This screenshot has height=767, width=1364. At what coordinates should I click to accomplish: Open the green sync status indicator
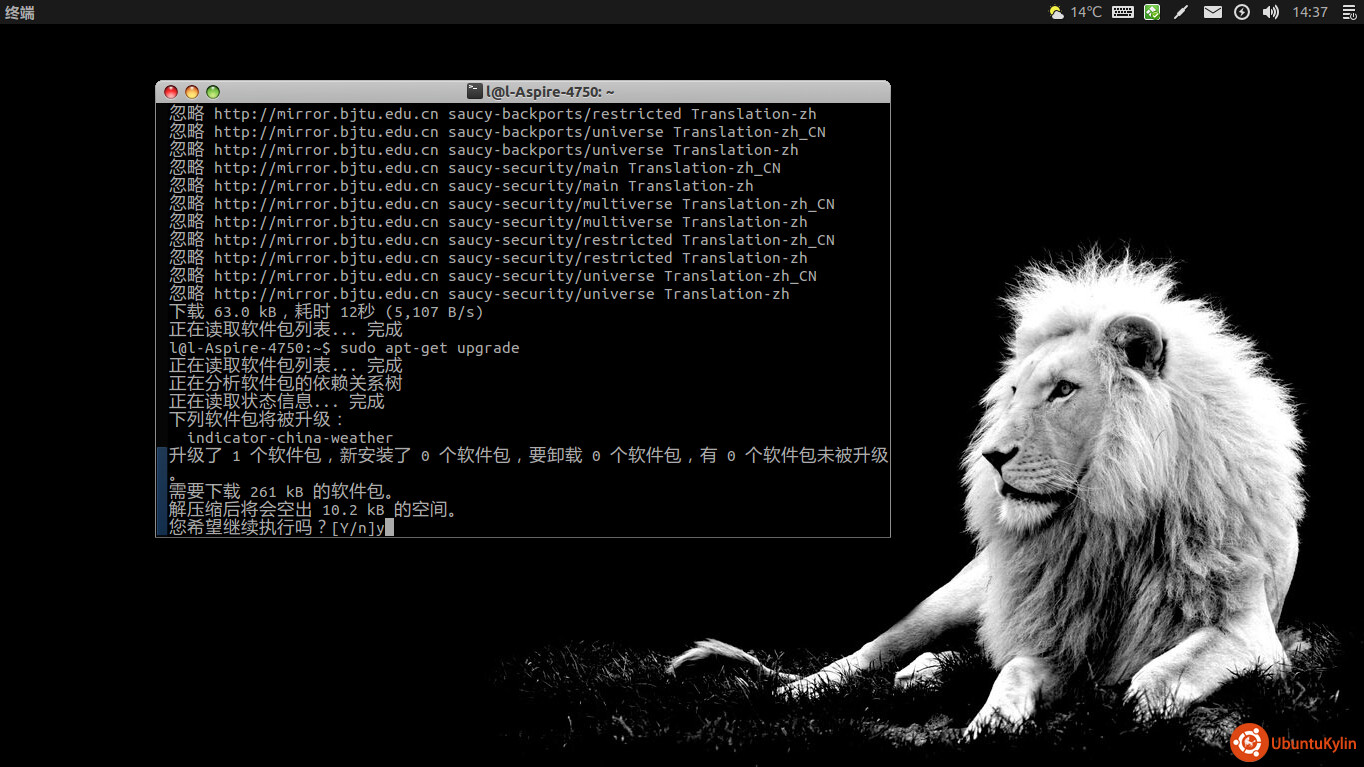click(x=1152, y=12)
